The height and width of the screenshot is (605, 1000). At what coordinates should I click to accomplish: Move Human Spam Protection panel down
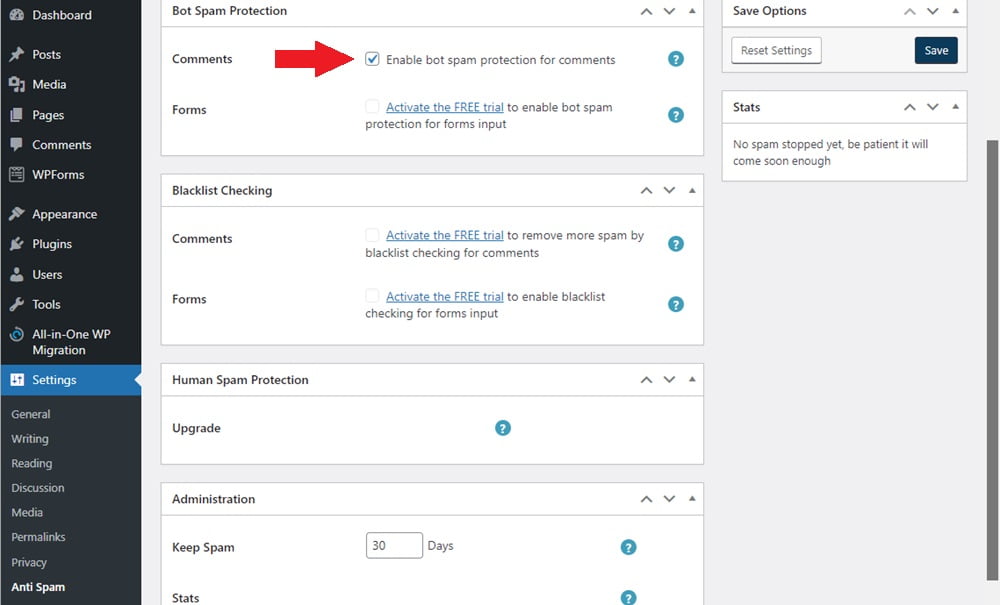point(669,380)
